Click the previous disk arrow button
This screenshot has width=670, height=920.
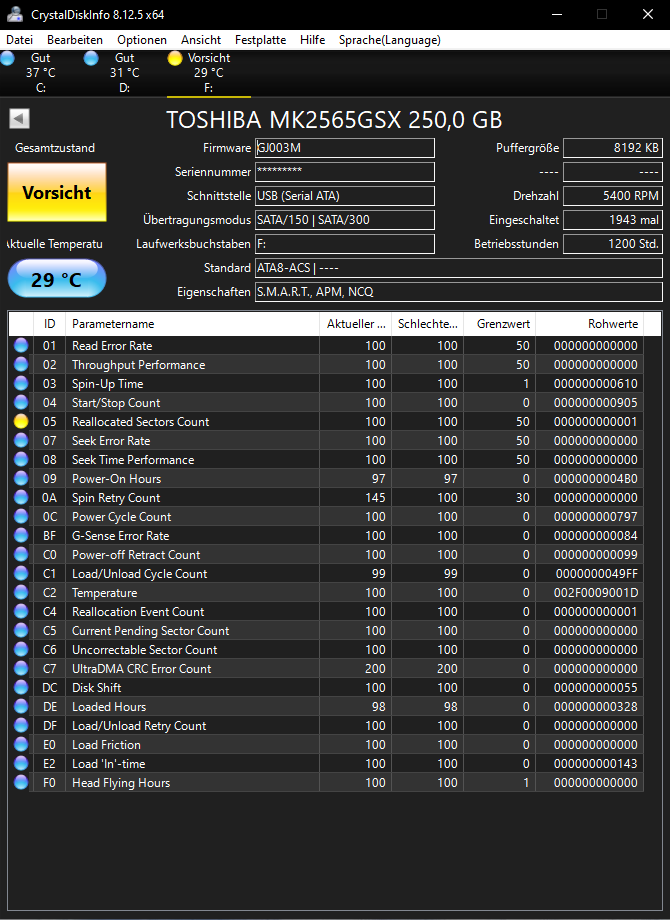19,119
